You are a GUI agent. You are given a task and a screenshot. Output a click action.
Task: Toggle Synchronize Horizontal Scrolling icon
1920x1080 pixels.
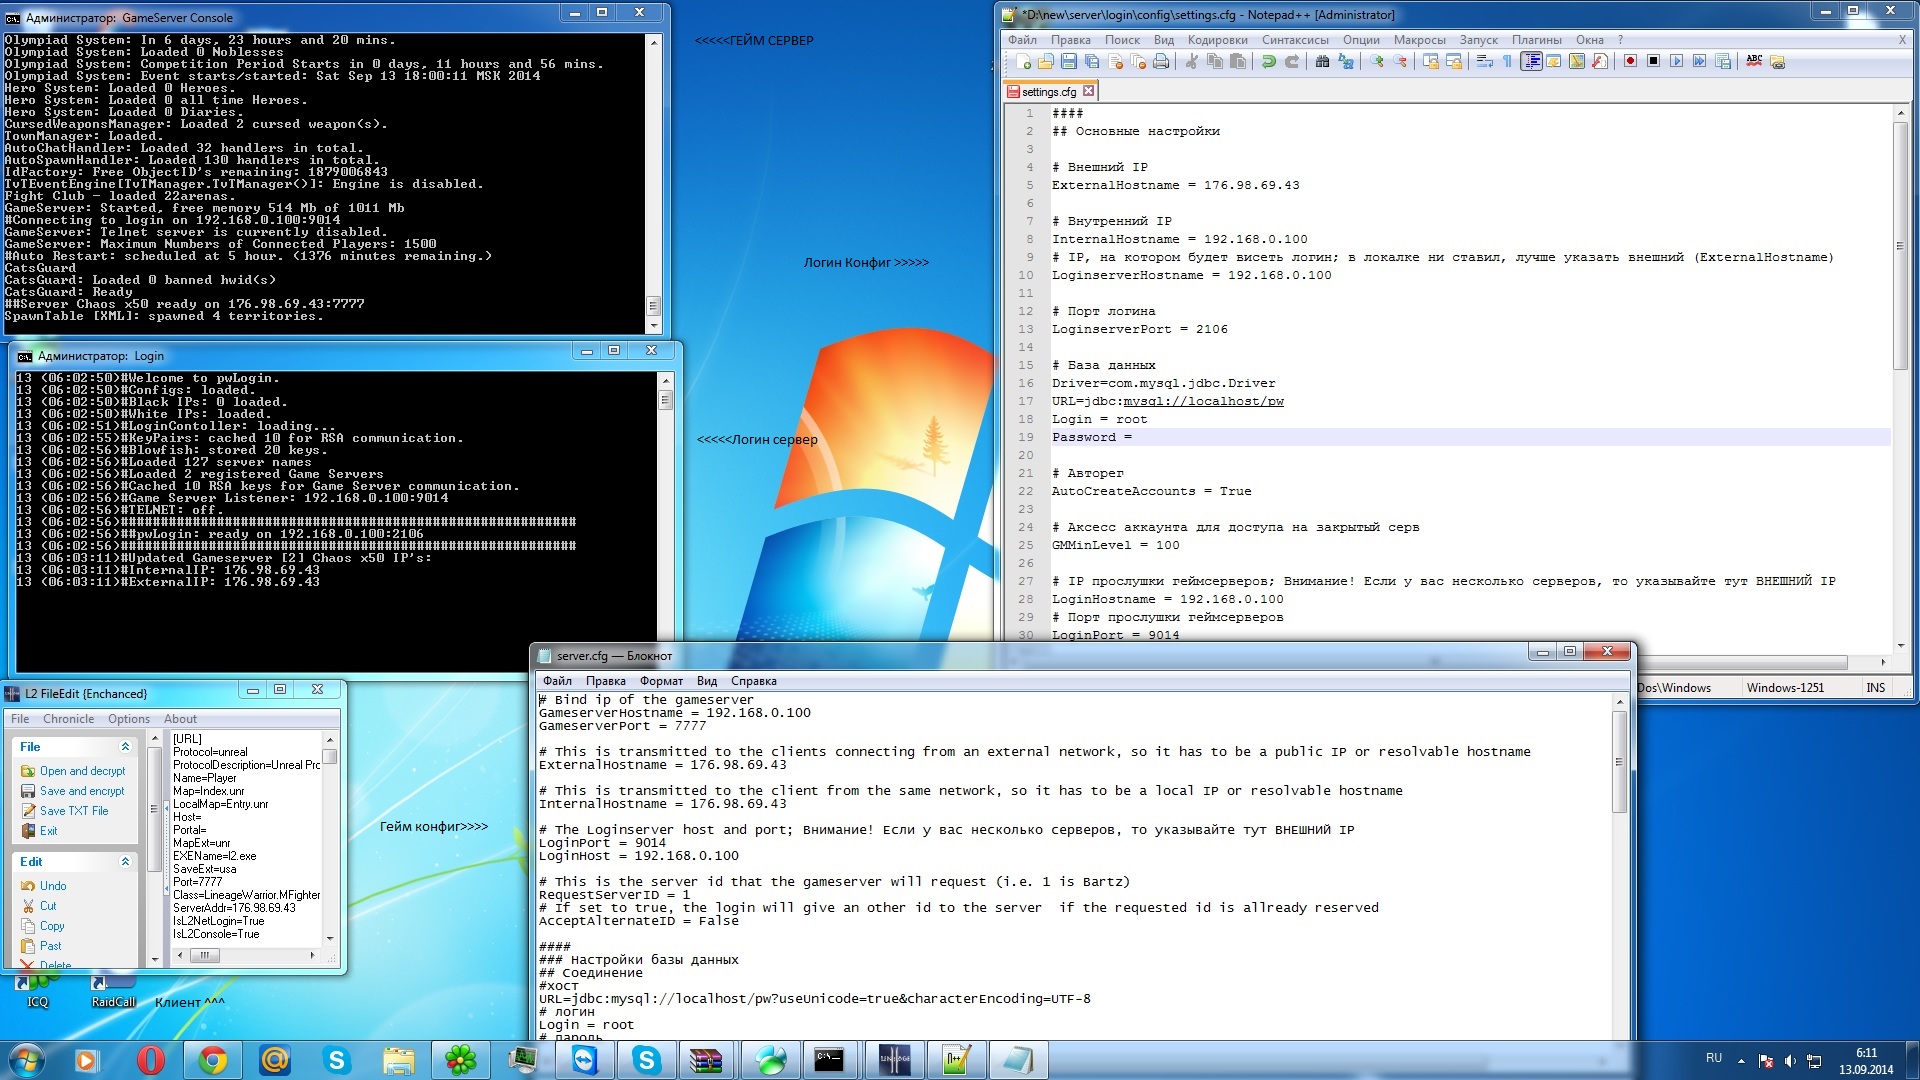tap(1454, 61)
